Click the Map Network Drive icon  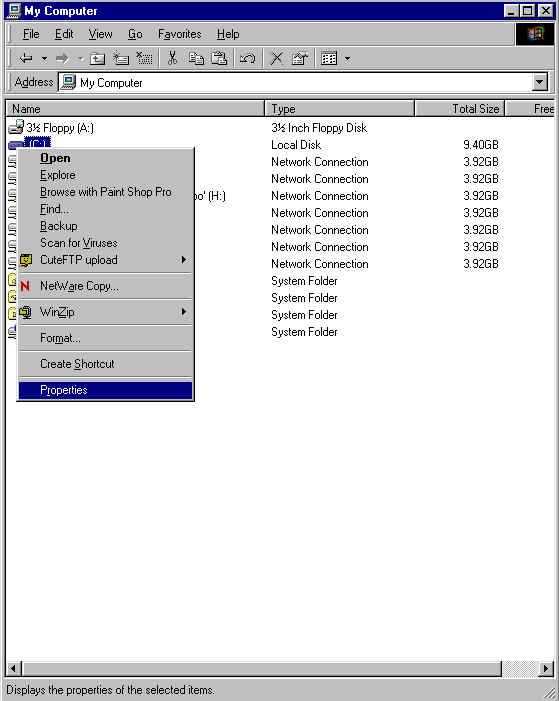(121, 58)
